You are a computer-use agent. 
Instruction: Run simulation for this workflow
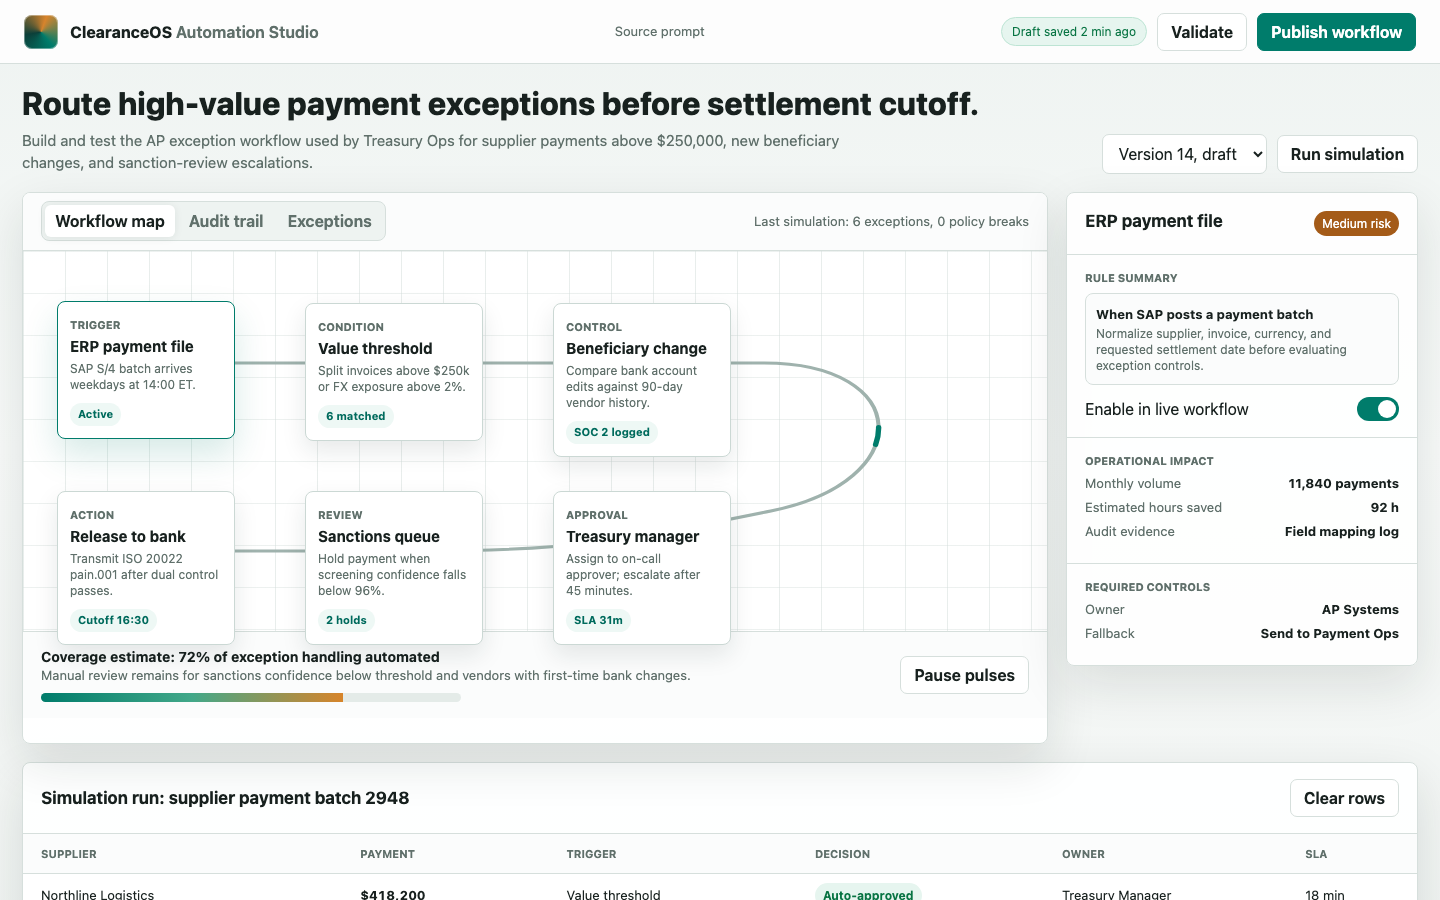point(1347,154)
